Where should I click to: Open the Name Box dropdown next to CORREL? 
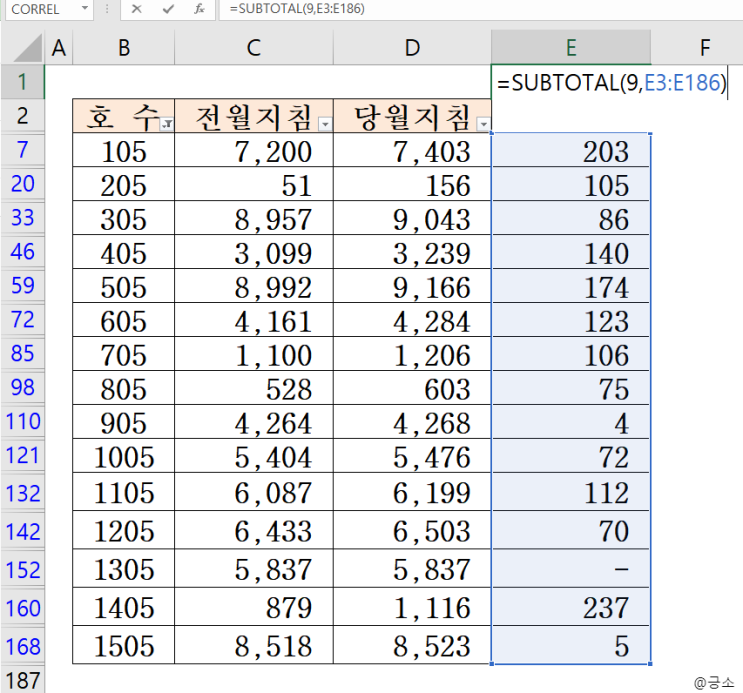point(85,9)
